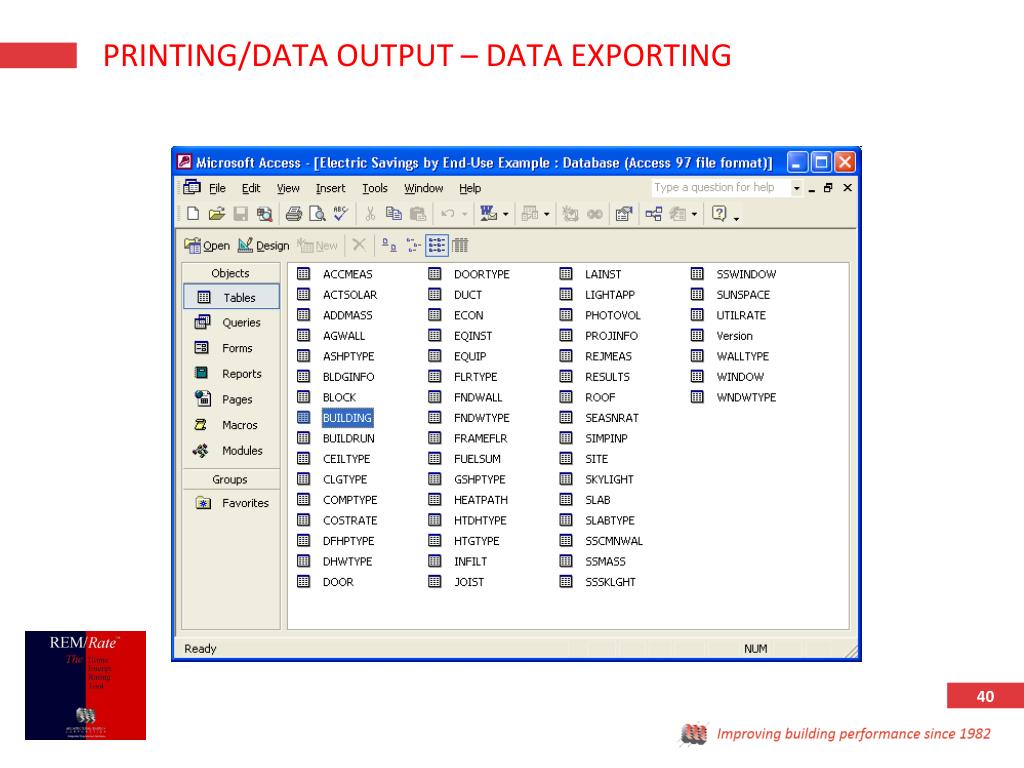Click the Relationships toolbar icon
The width and height of the screenshot is (1024, 768).
pos(654,214)
